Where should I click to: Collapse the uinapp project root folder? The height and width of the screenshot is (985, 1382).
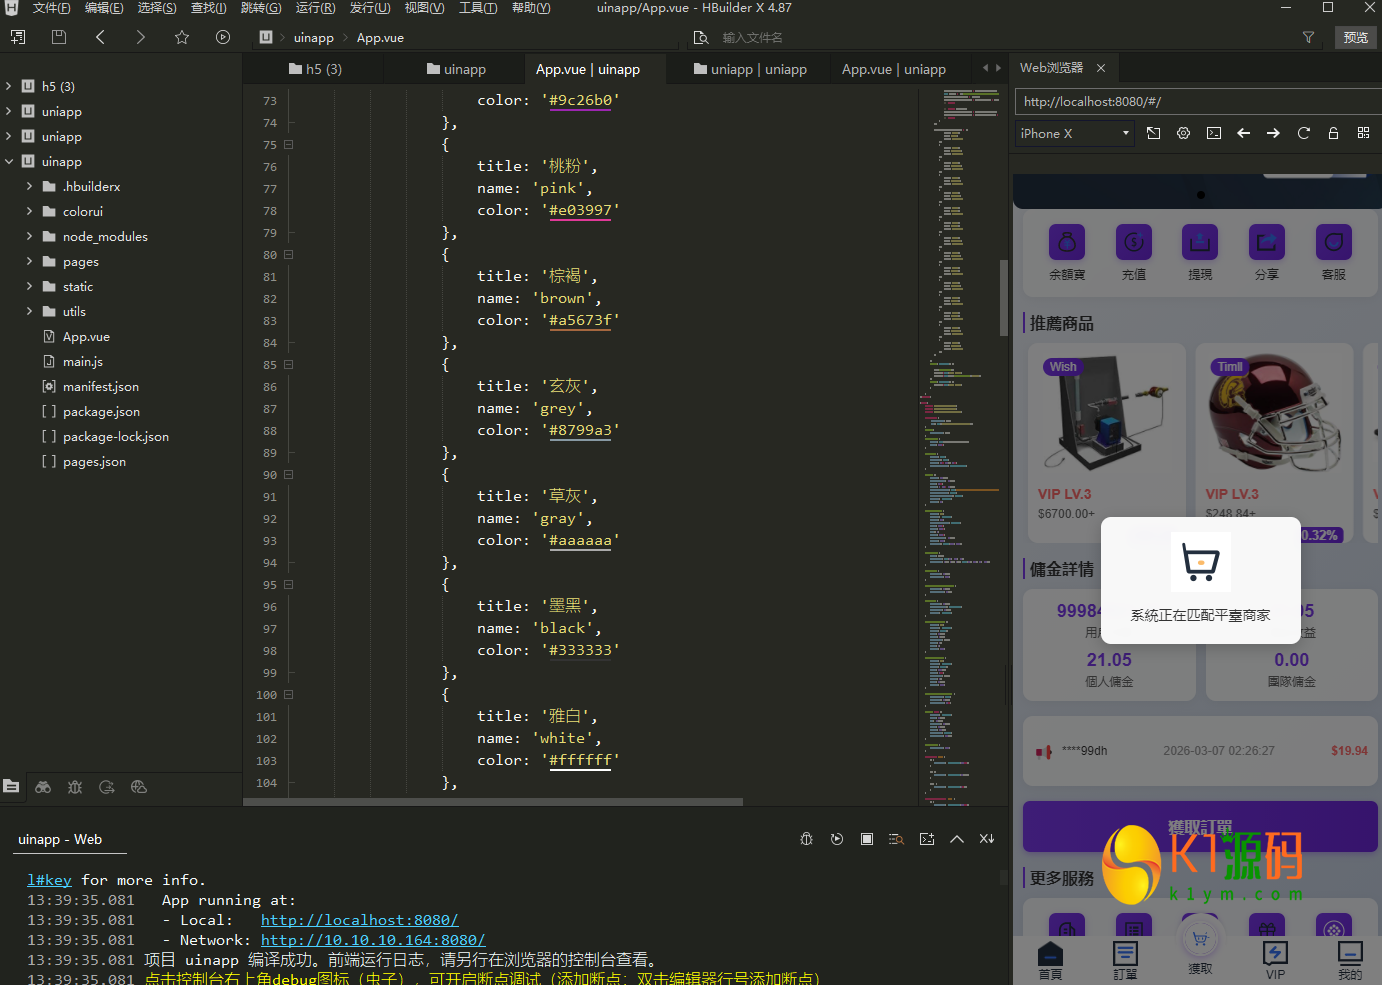(x=9, y=162)
